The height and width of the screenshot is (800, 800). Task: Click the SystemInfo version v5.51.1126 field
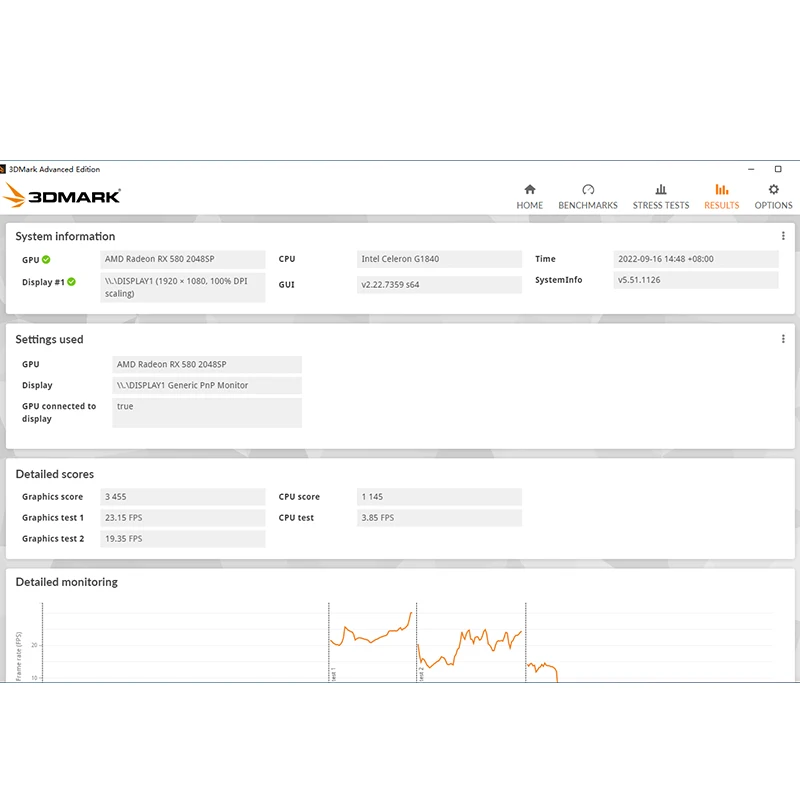[x=695, y=280]
